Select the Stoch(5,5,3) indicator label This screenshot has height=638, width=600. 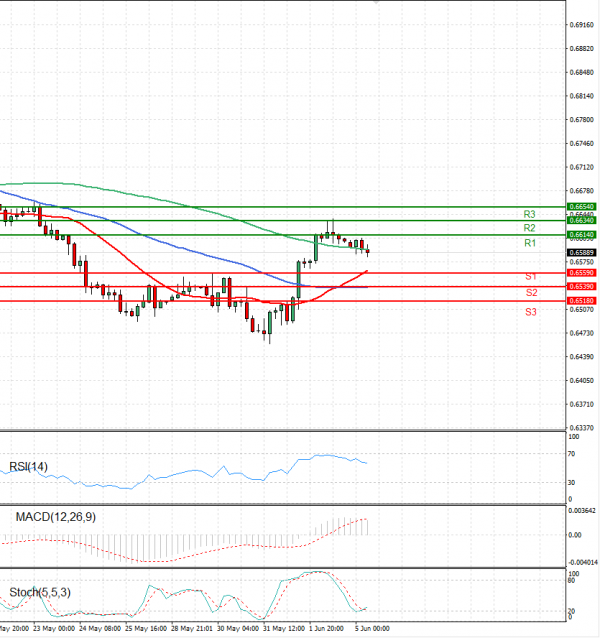(x=40, y=592)
